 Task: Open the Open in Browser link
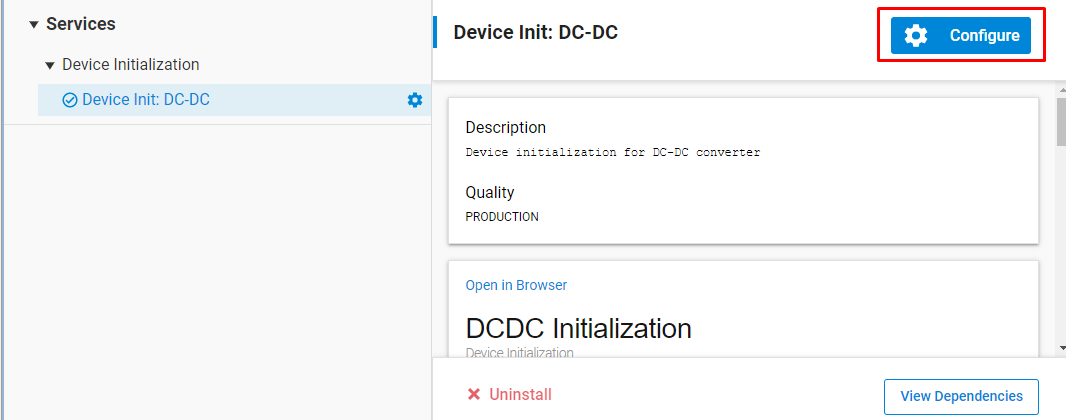(x=516, y=286)
